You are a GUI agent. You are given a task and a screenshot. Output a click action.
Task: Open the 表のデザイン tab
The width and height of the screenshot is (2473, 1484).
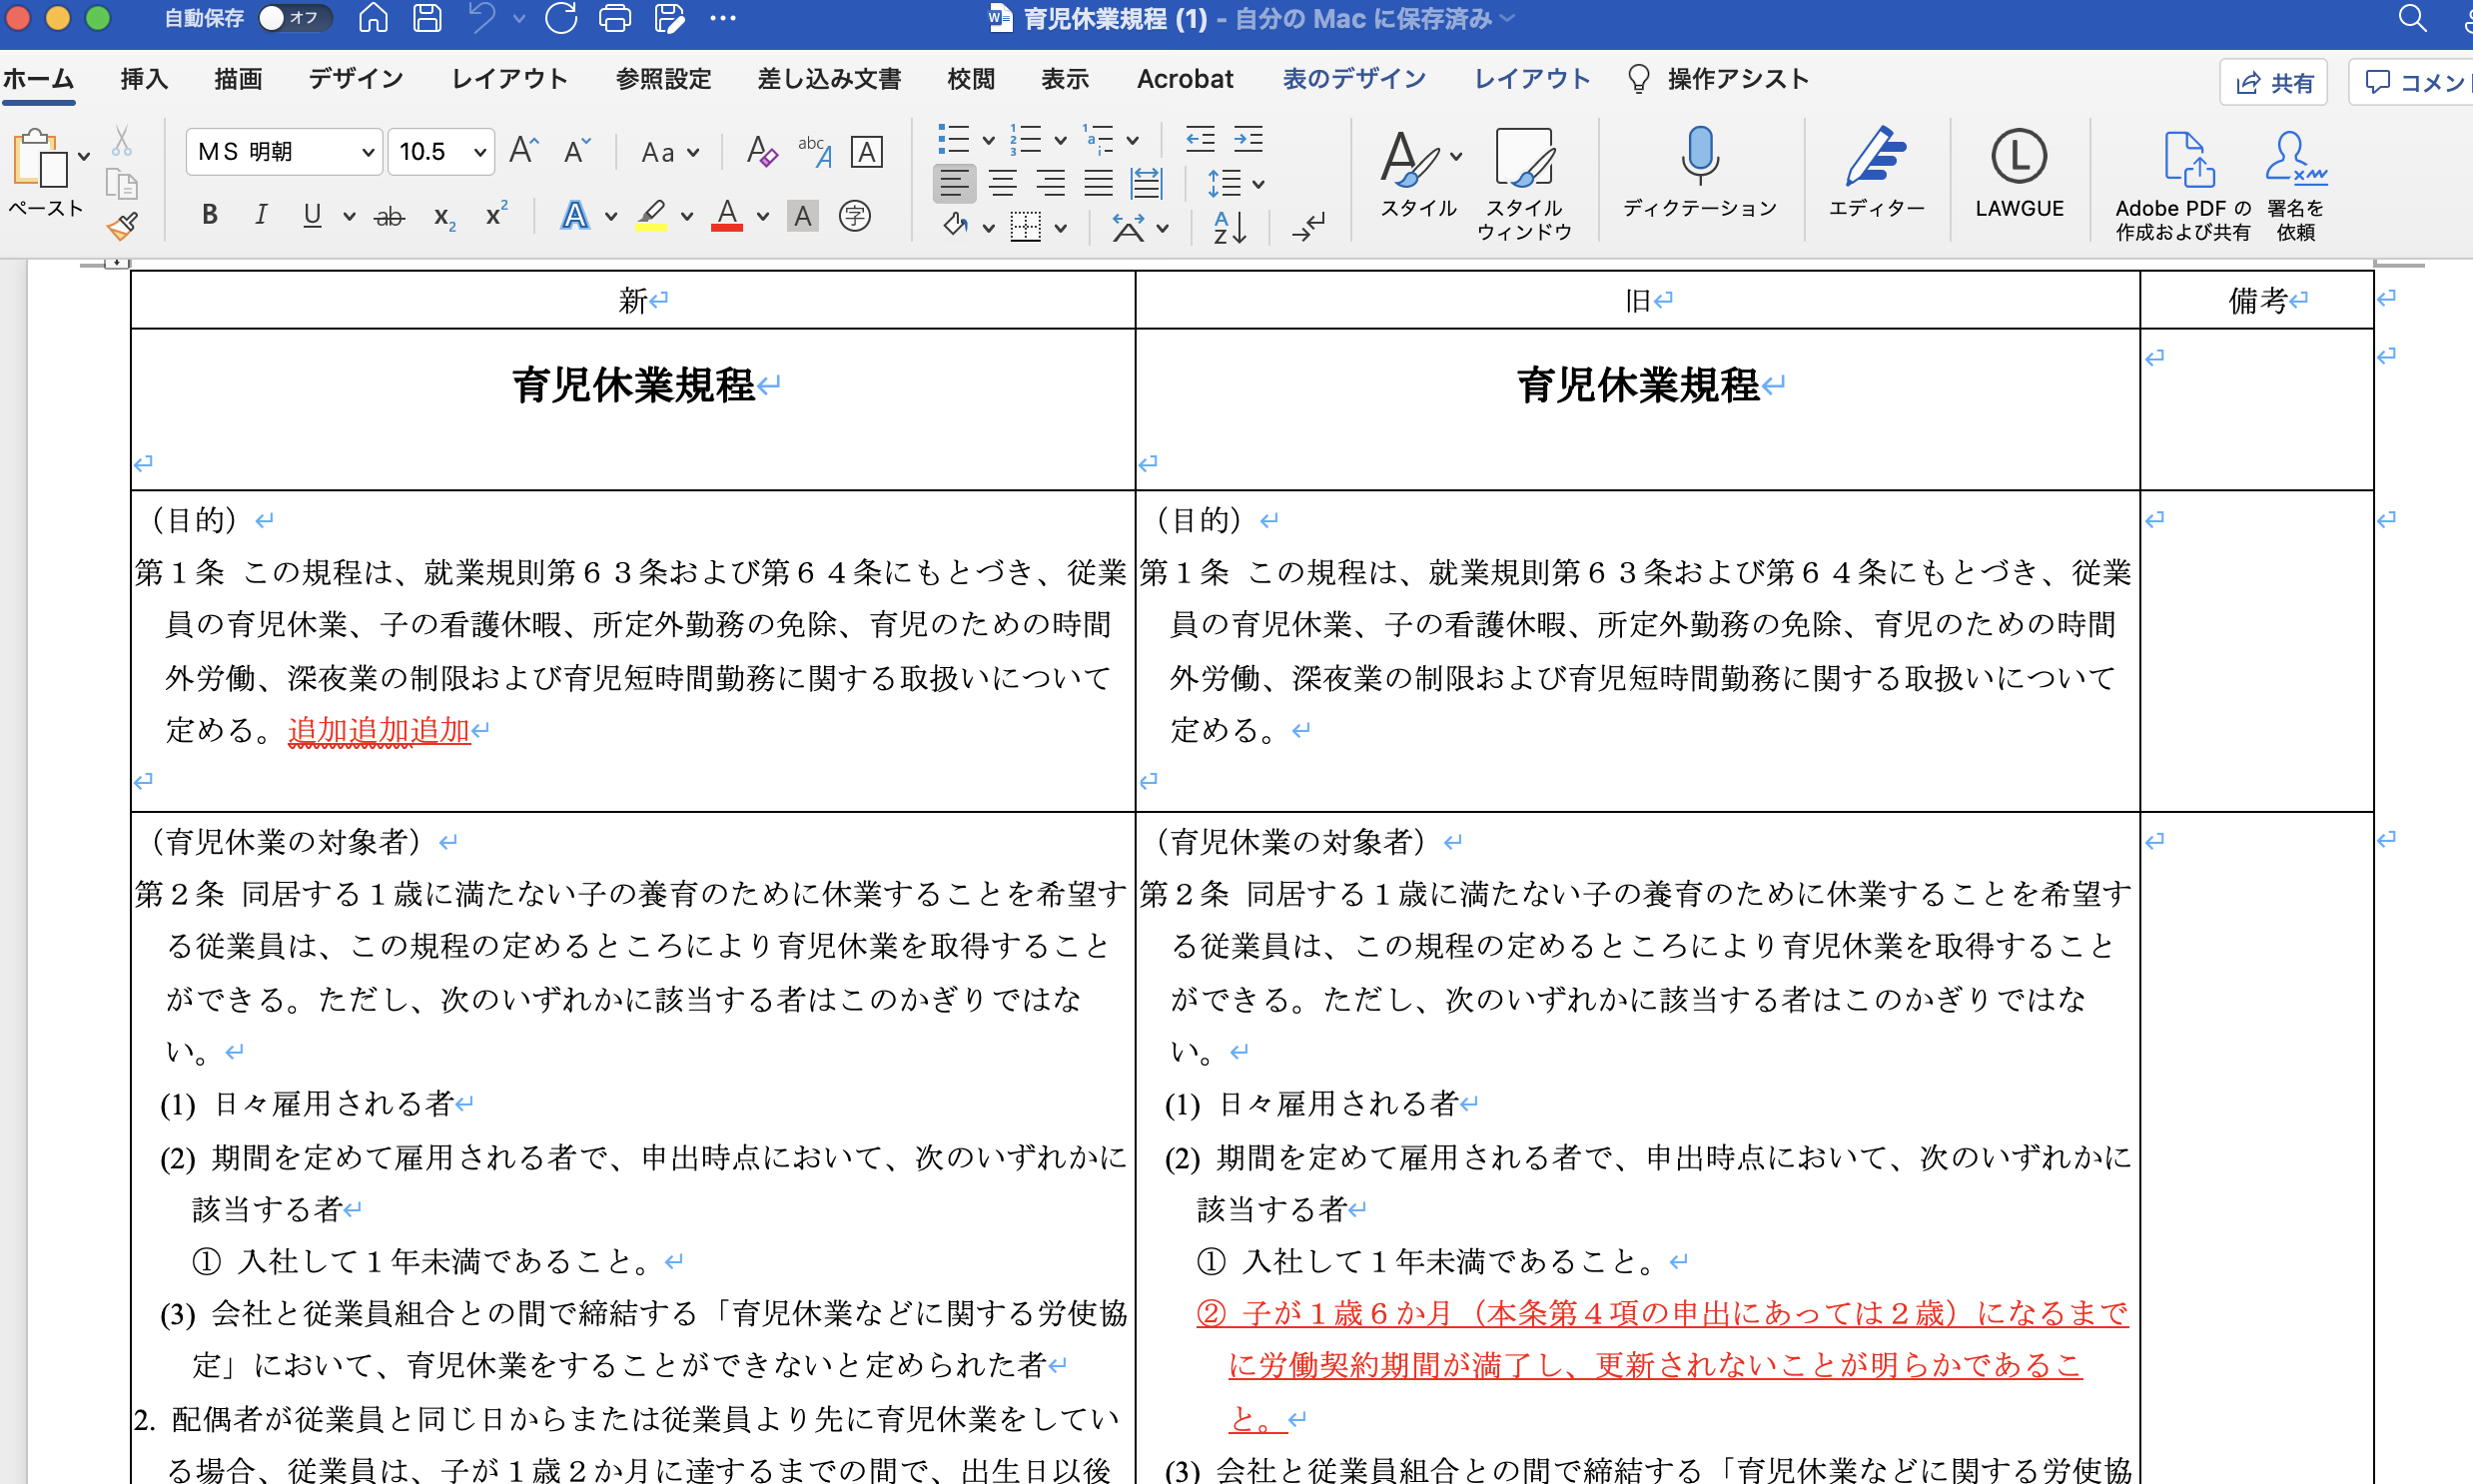point(1353,79)
